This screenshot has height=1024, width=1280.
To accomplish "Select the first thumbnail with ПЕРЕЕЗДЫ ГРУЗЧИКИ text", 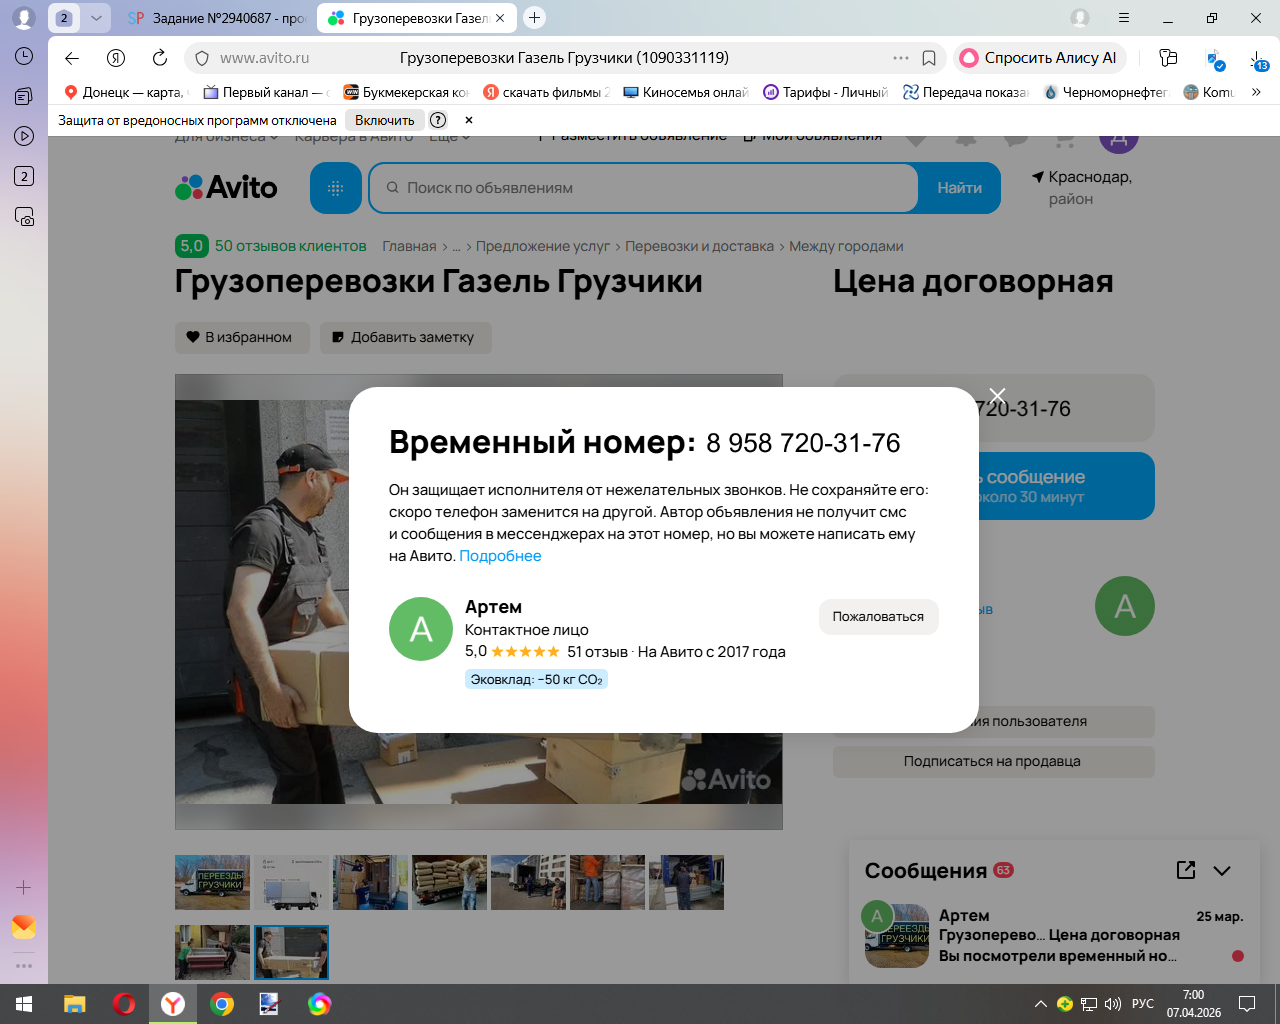I will (212, 882).
